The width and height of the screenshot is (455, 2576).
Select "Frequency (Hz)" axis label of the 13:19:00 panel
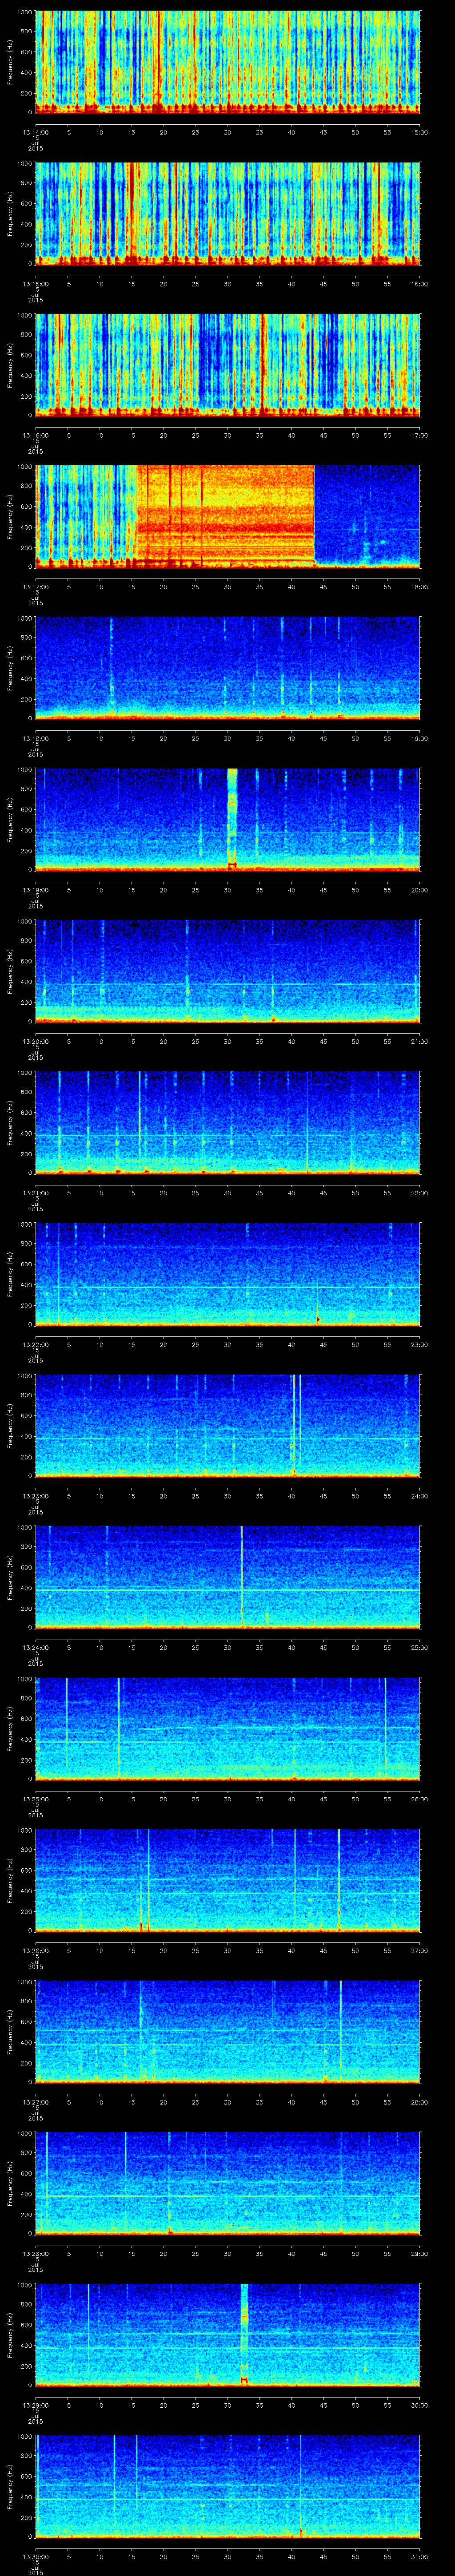coord(10,820)
